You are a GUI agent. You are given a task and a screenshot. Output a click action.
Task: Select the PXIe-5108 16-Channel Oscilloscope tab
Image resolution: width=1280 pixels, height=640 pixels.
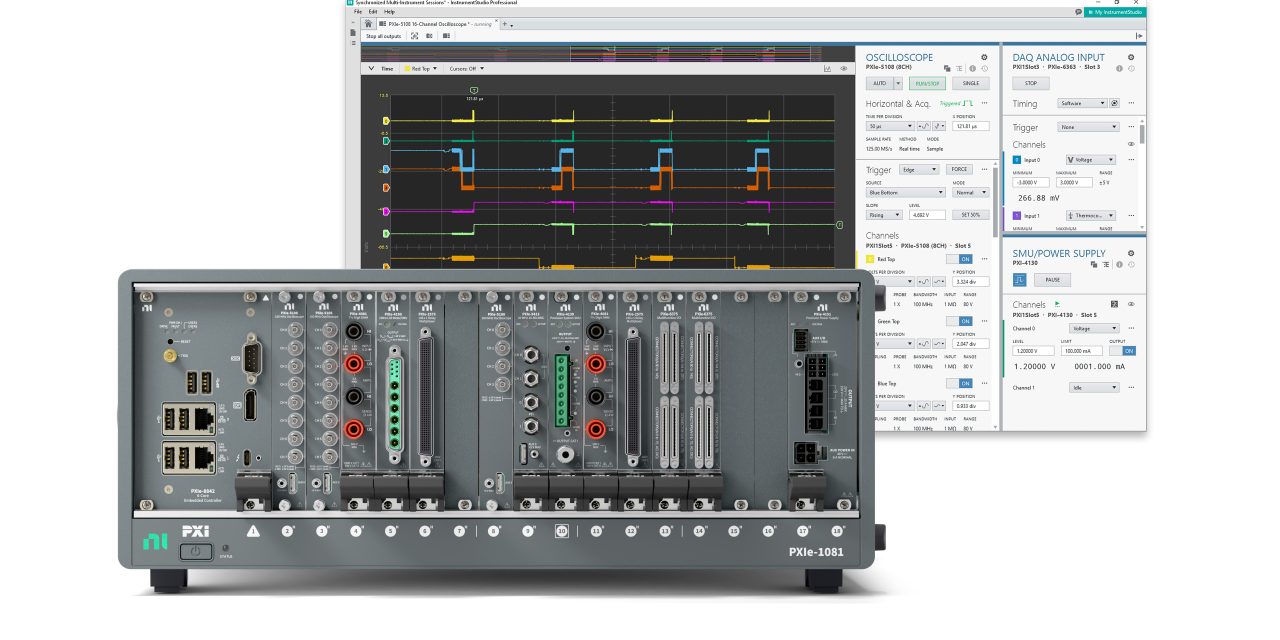437,23
